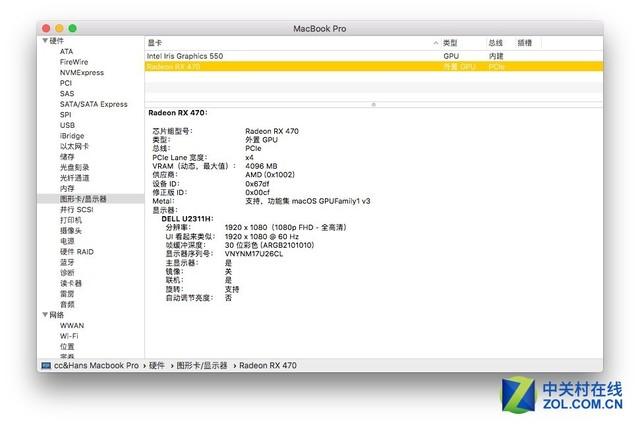Select iBridge in the sidebar
The width and height of the screenshot is (640, 425).
pos(72,136)
